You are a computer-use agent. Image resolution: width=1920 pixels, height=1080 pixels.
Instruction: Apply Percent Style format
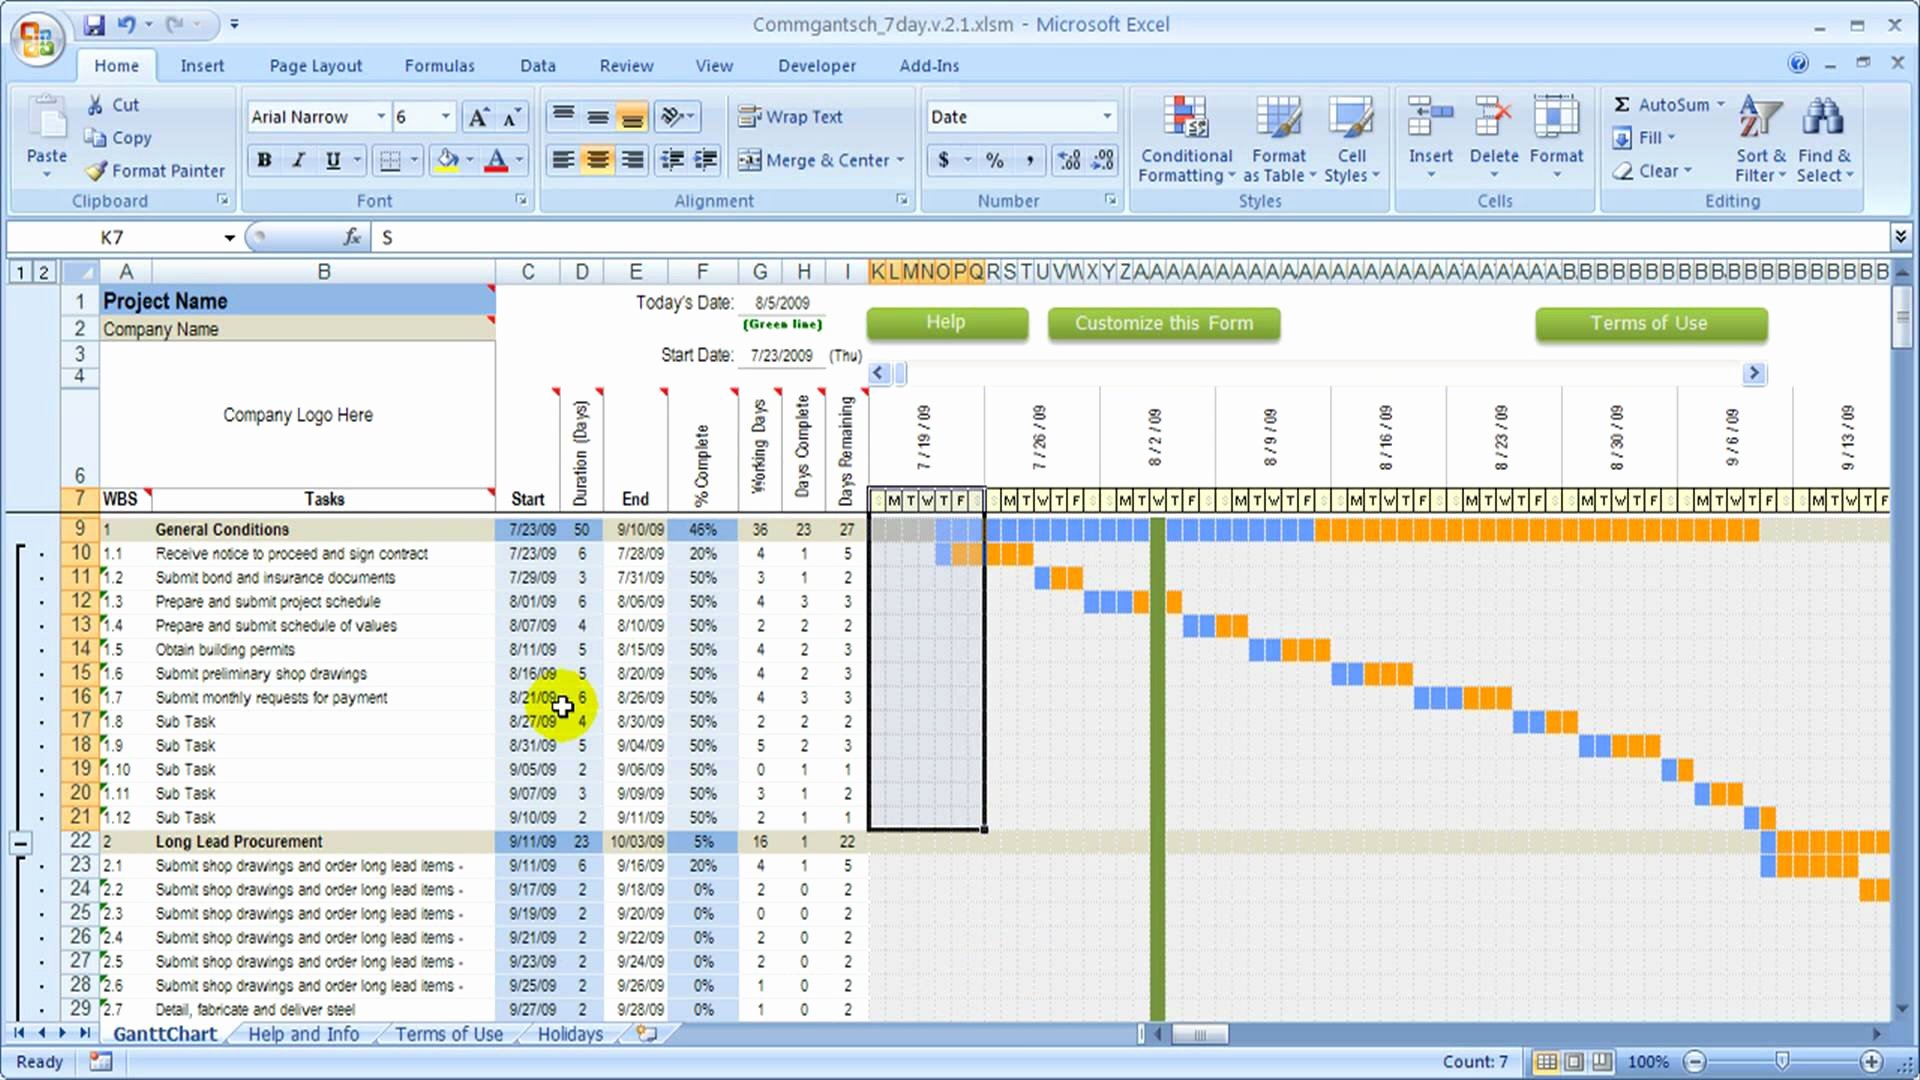coord(994,160)
